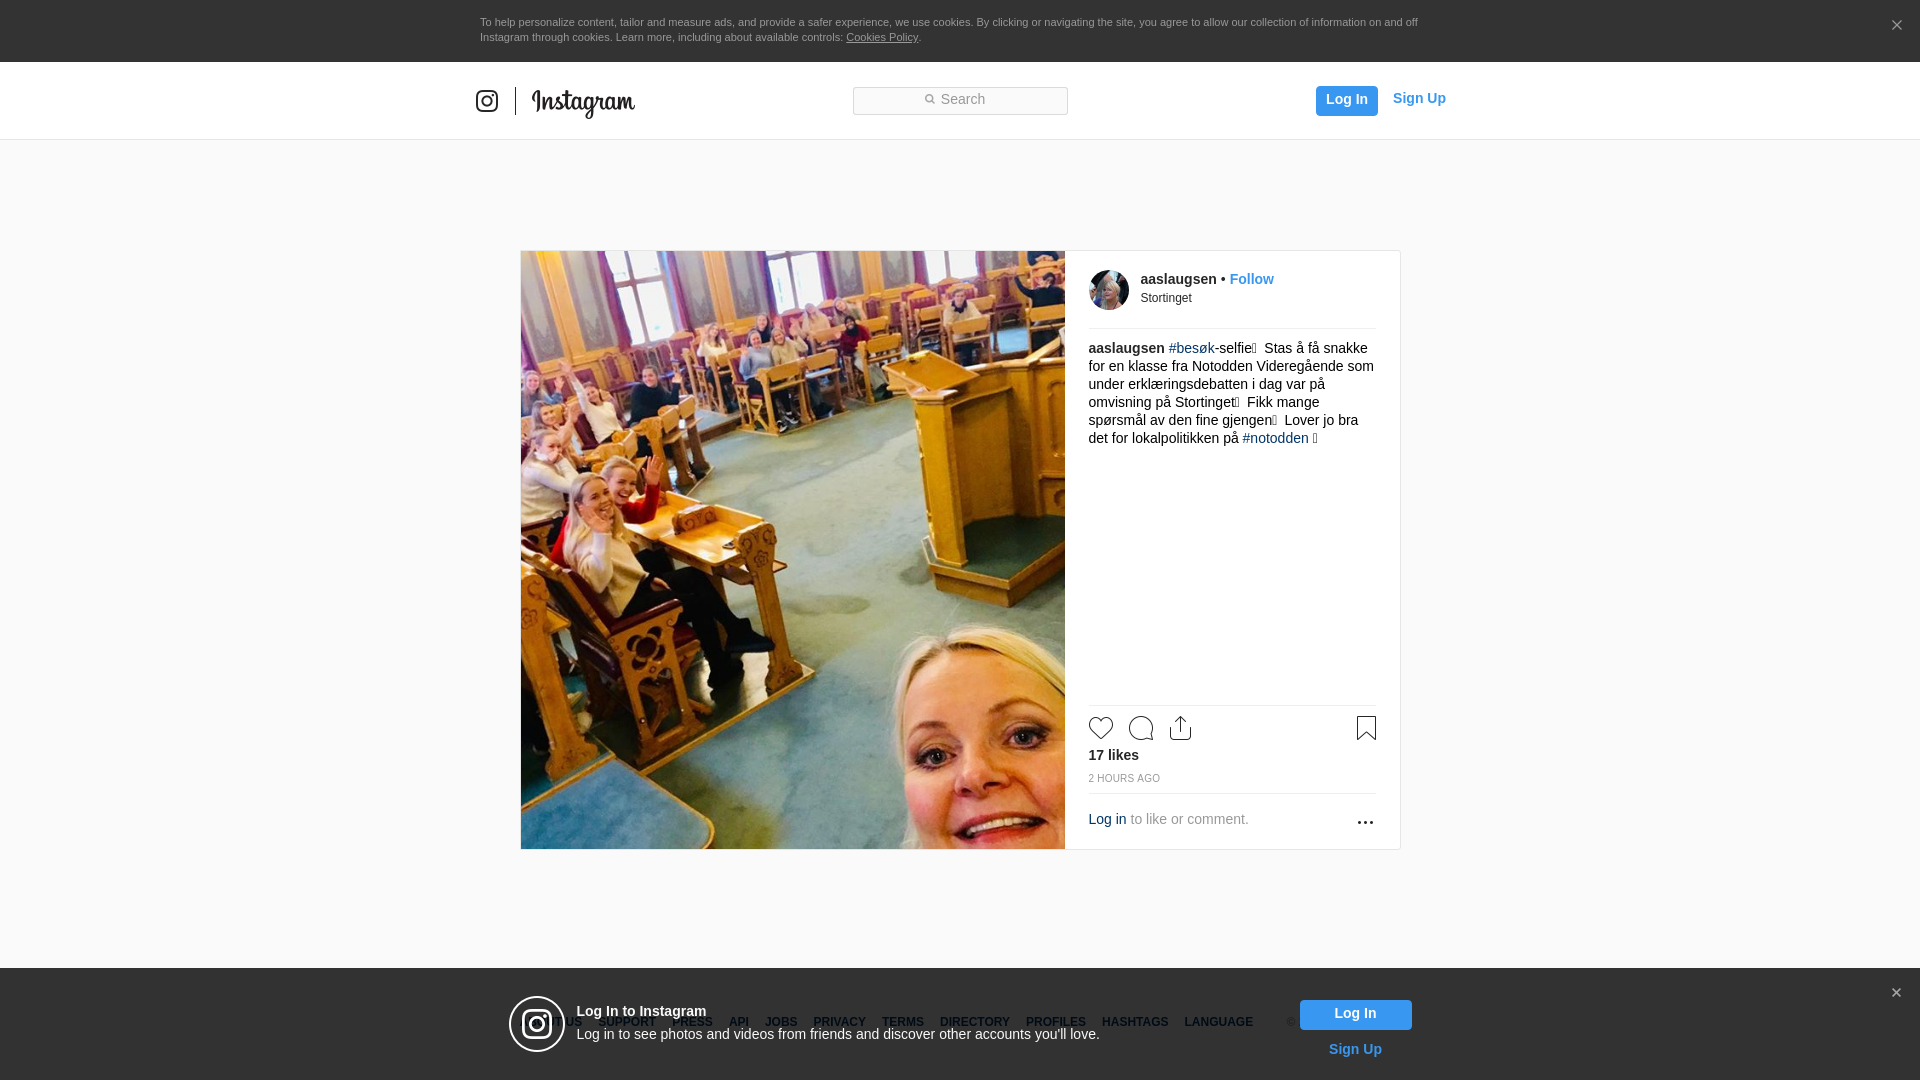Close the Log In to Instagram prompt
Viewport: 1920px width, 1080px height.
(1896, 993)
